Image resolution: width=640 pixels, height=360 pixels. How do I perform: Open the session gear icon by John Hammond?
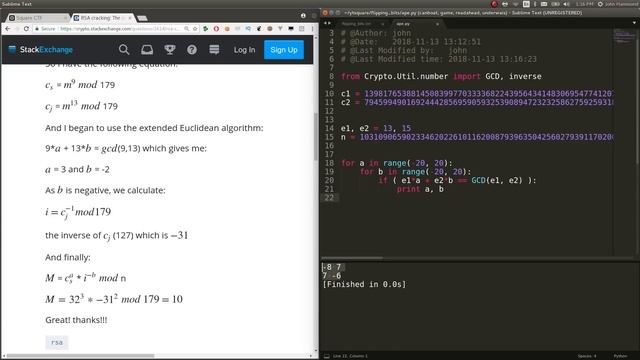point(600,4)
